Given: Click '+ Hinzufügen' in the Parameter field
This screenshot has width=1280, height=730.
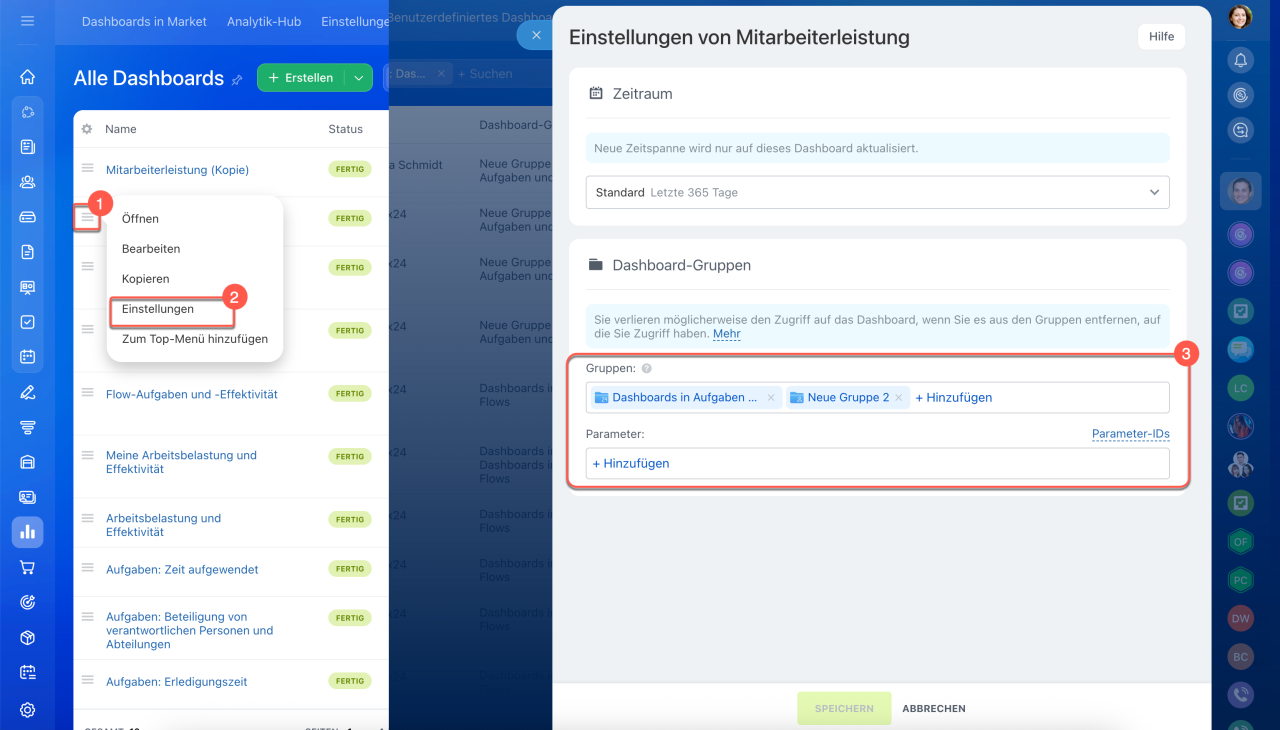Looking at the screenshot, I should click(631, 464).
